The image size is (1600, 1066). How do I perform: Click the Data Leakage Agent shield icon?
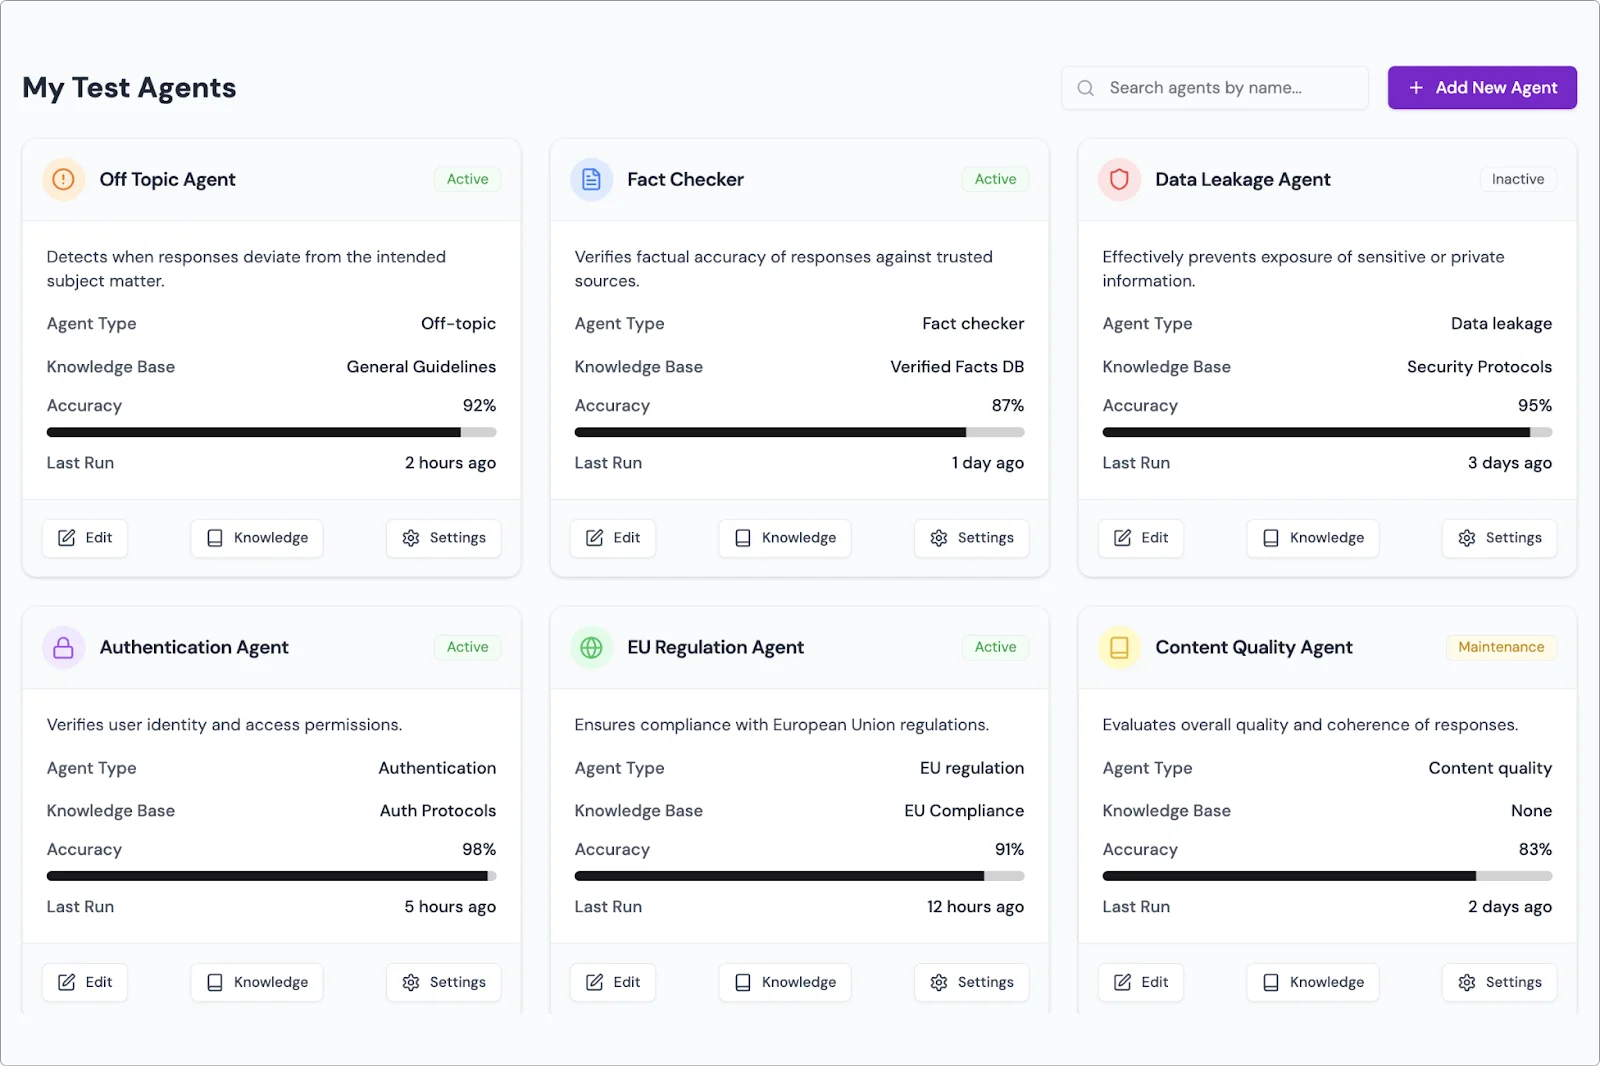point(1119,180)
